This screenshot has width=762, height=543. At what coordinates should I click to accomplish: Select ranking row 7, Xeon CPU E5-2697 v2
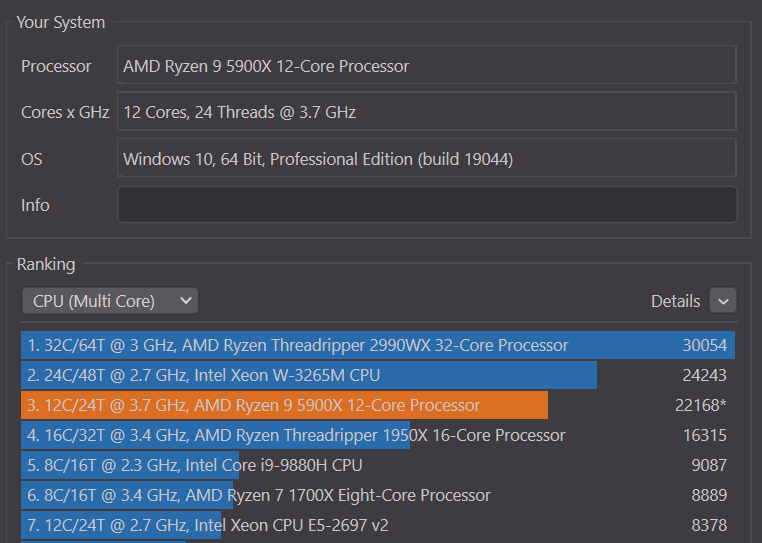[x=378, y=525]
